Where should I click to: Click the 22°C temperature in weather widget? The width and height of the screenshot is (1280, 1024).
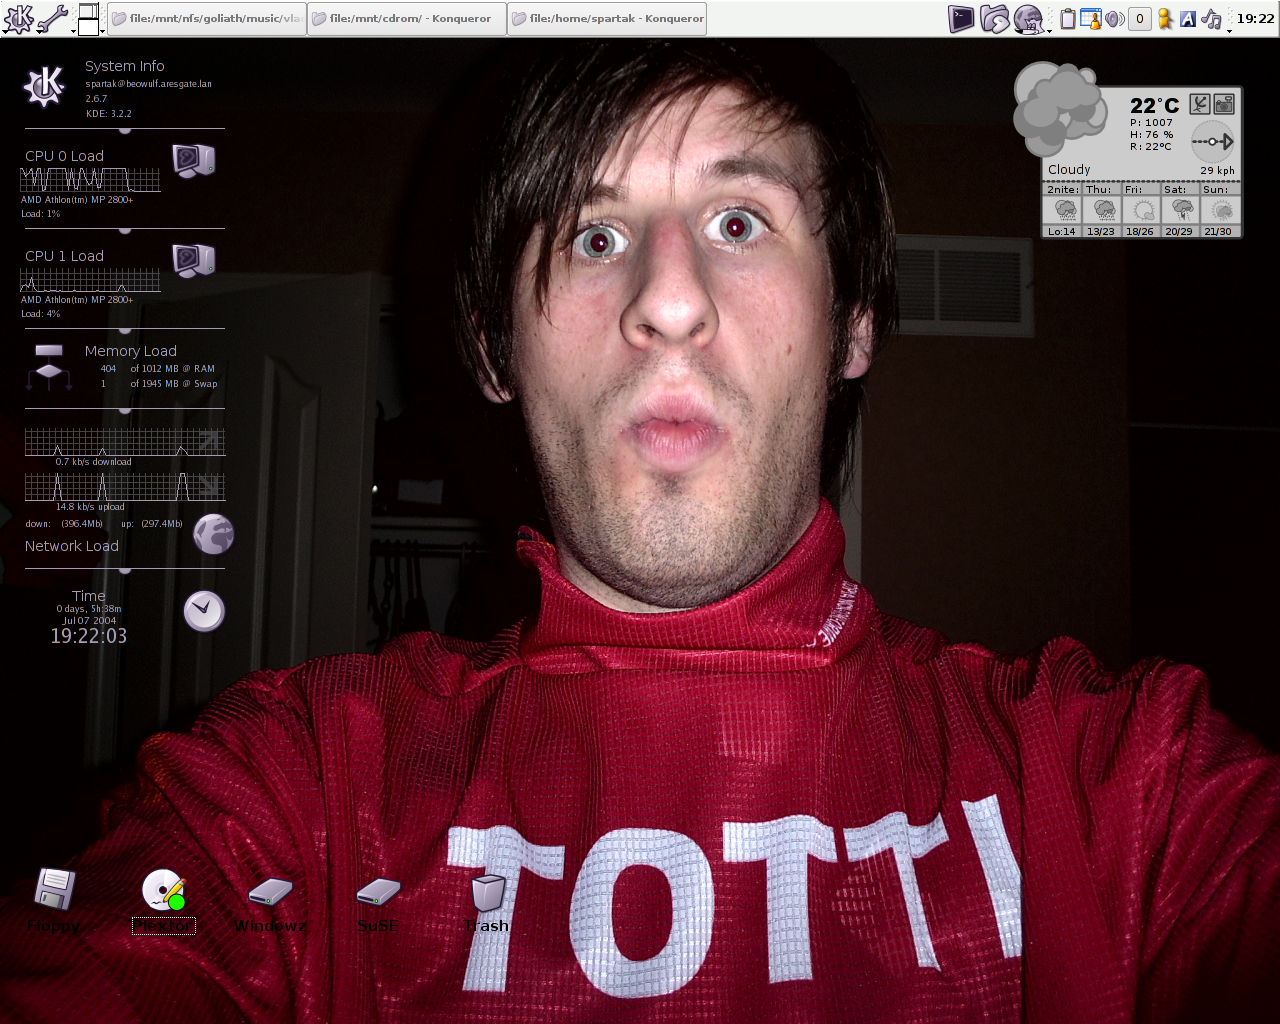click(x=1155, y=105)
